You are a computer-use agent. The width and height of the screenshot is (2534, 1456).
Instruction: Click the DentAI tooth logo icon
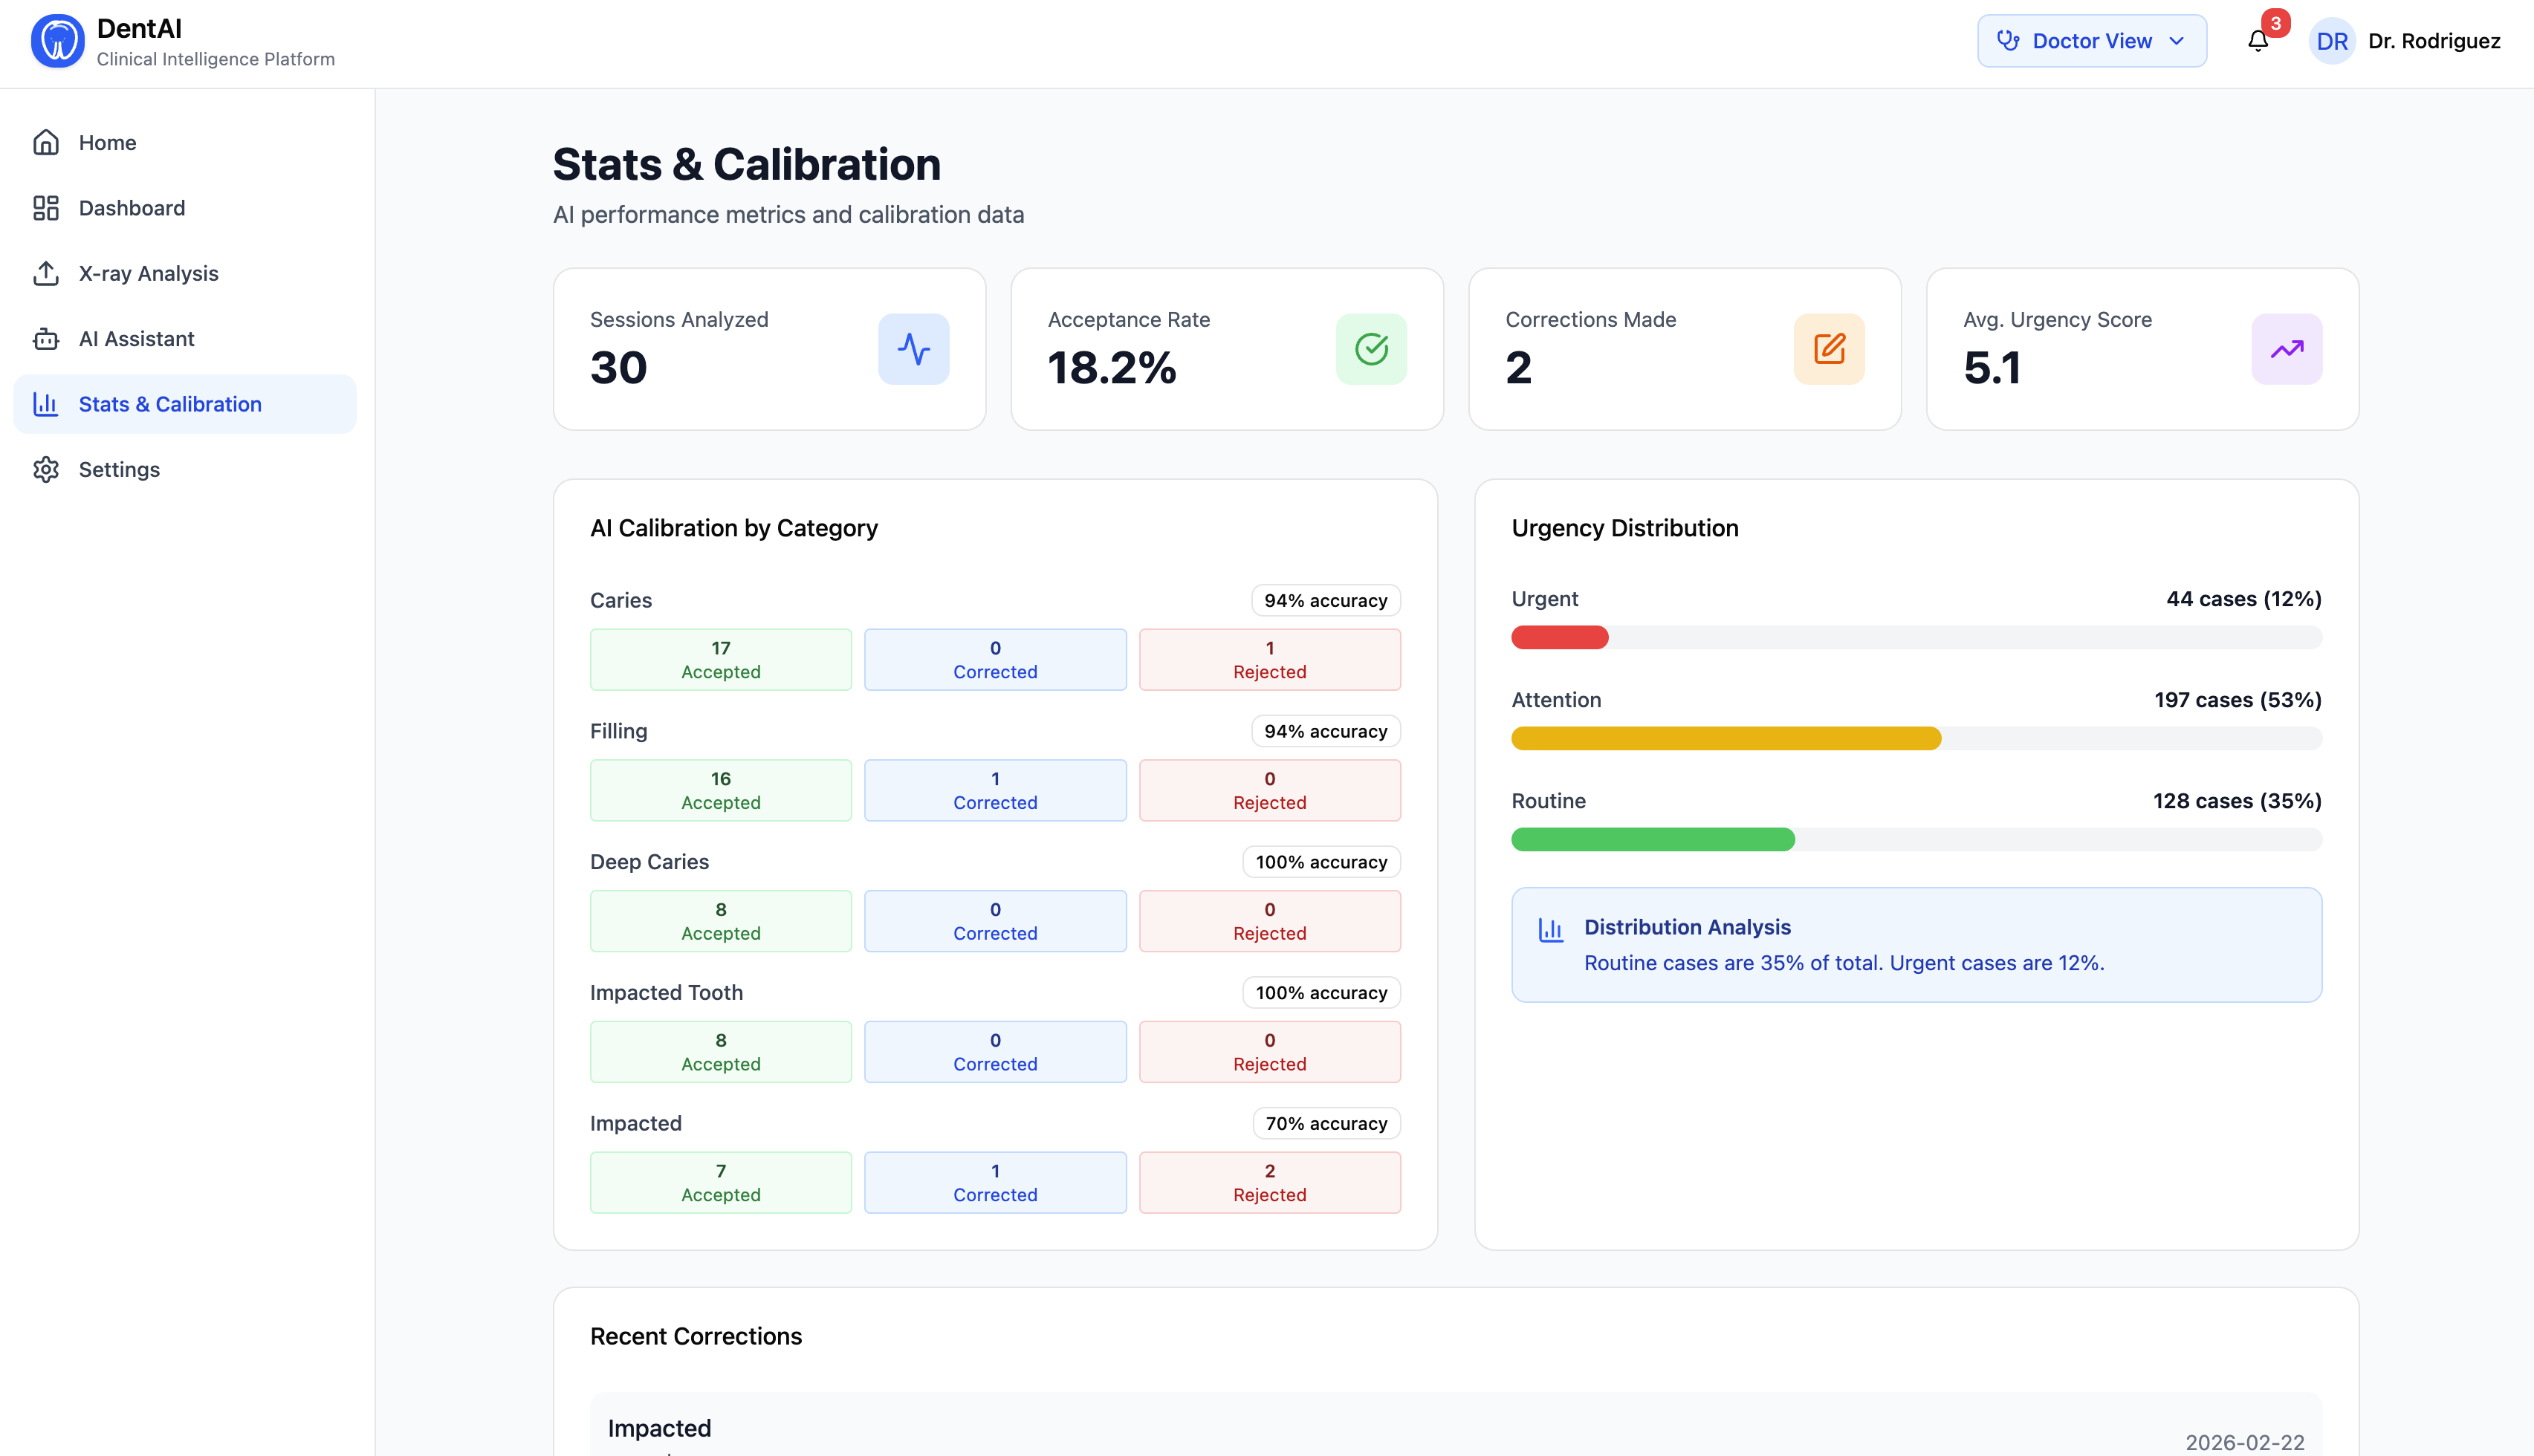(57, 41)
